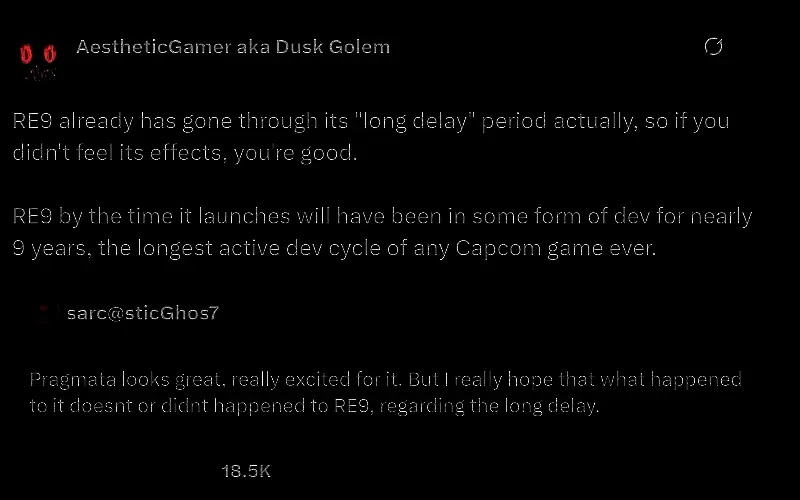Click the "9 years" text in the post
This screenshot has height=500, width=800.
pos(51,248)
